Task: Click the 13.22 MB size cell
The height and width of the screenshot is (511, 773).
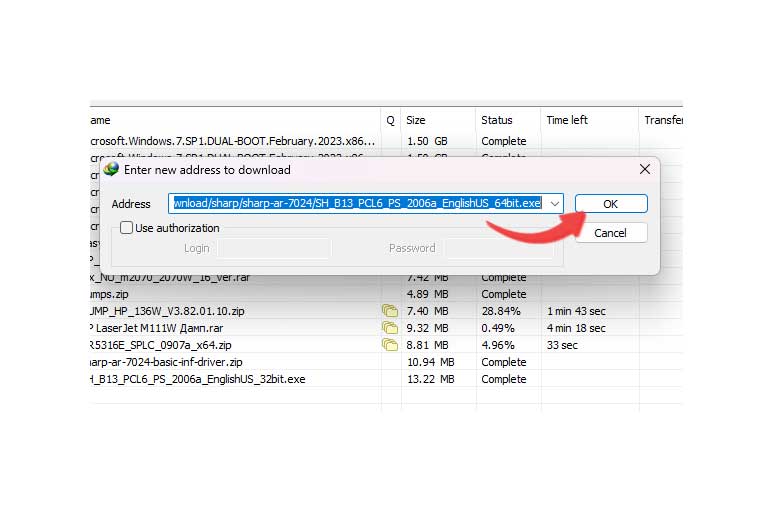Action: pyautogui.click(x=430, y=379)
